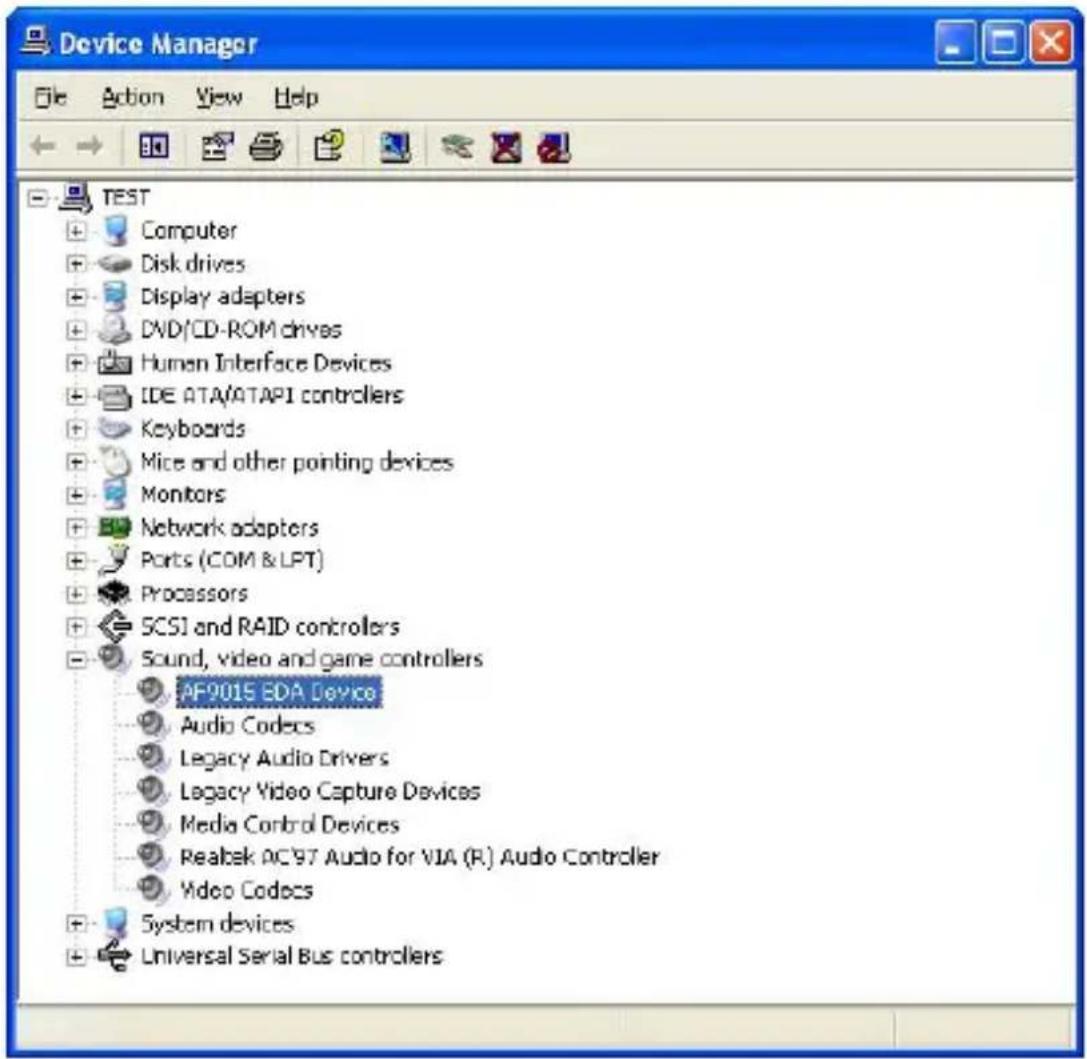This screenshot has height=1059, width=1087.
Task: Click the System devices icon
Action: click(x=116, y=923)
